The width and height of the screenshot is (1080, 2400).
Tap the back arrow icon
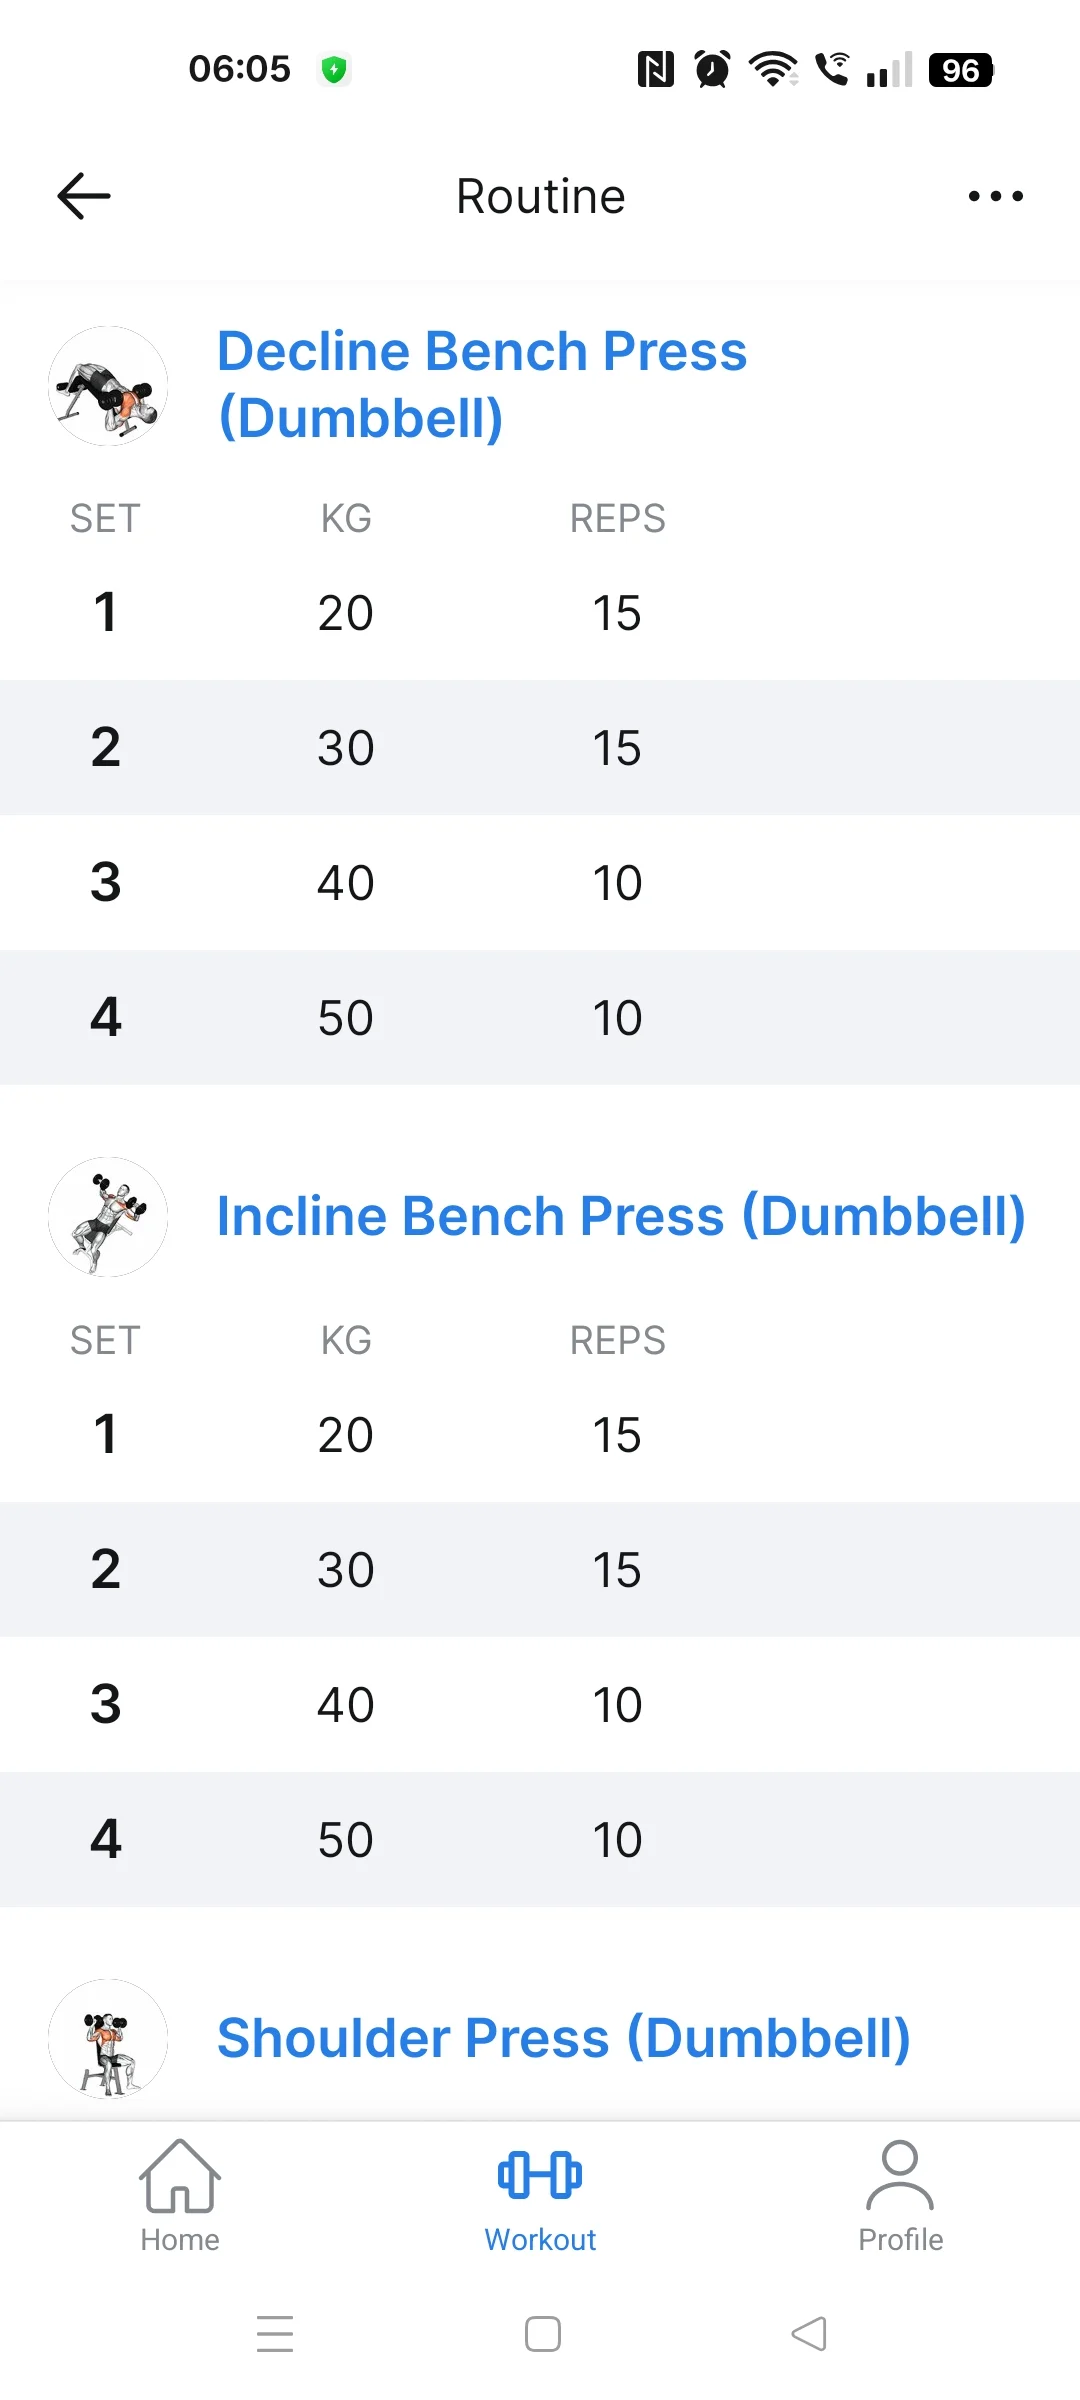click(84, 196)
